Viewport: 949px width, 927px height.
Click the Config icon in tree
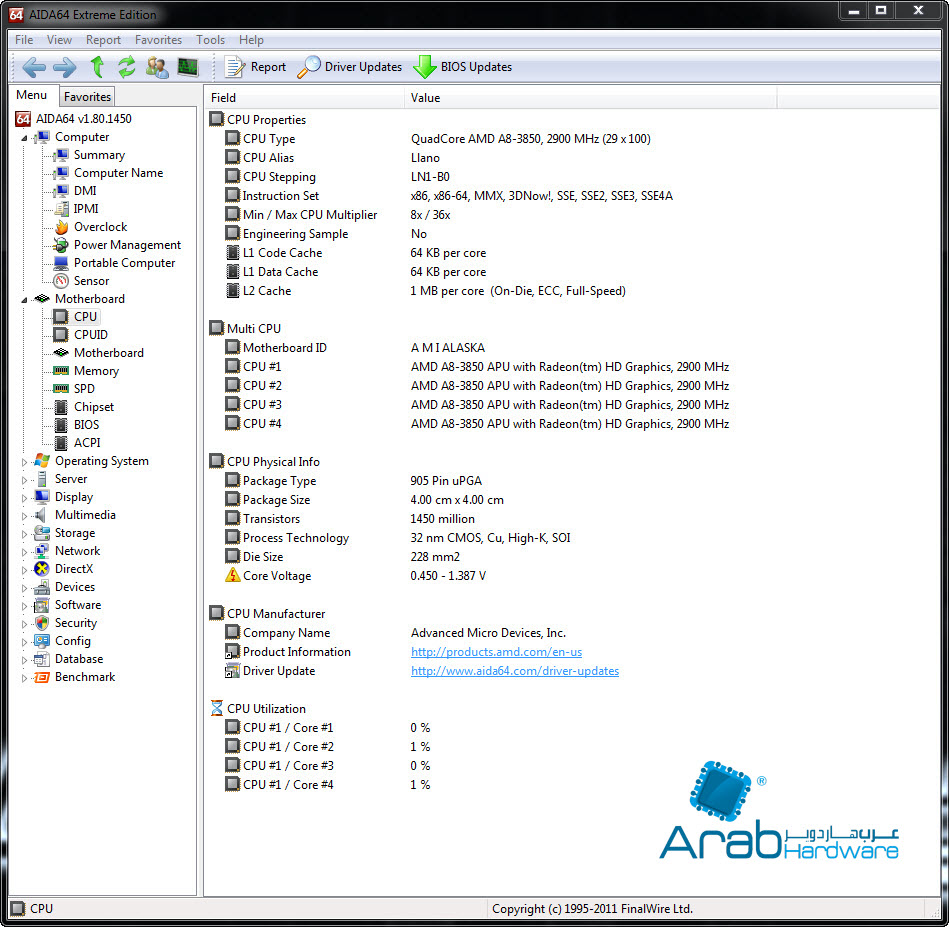point(42,641)
